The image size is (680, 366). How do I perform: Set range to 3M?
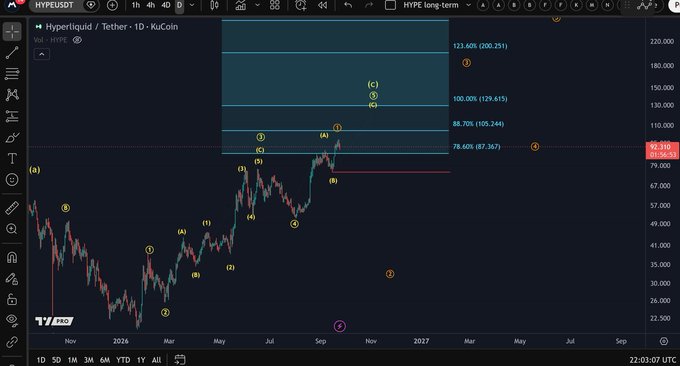[x=88, y=360]
